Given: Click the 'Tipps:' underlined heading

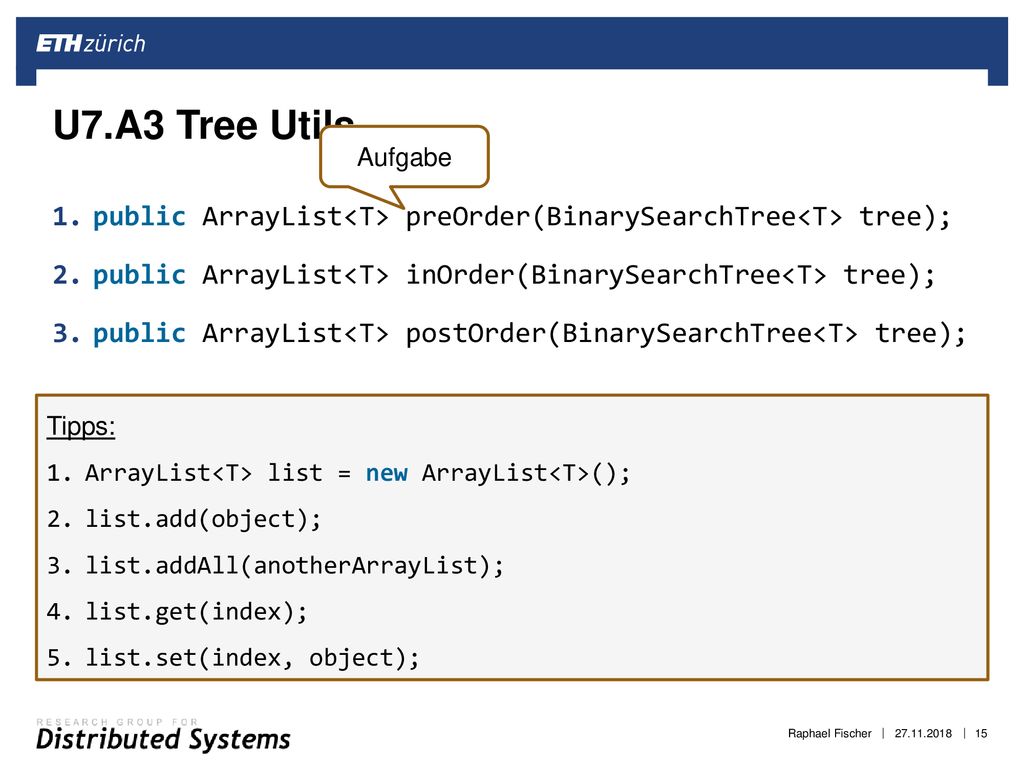Looking at the screenshot, I should point(81,427).
